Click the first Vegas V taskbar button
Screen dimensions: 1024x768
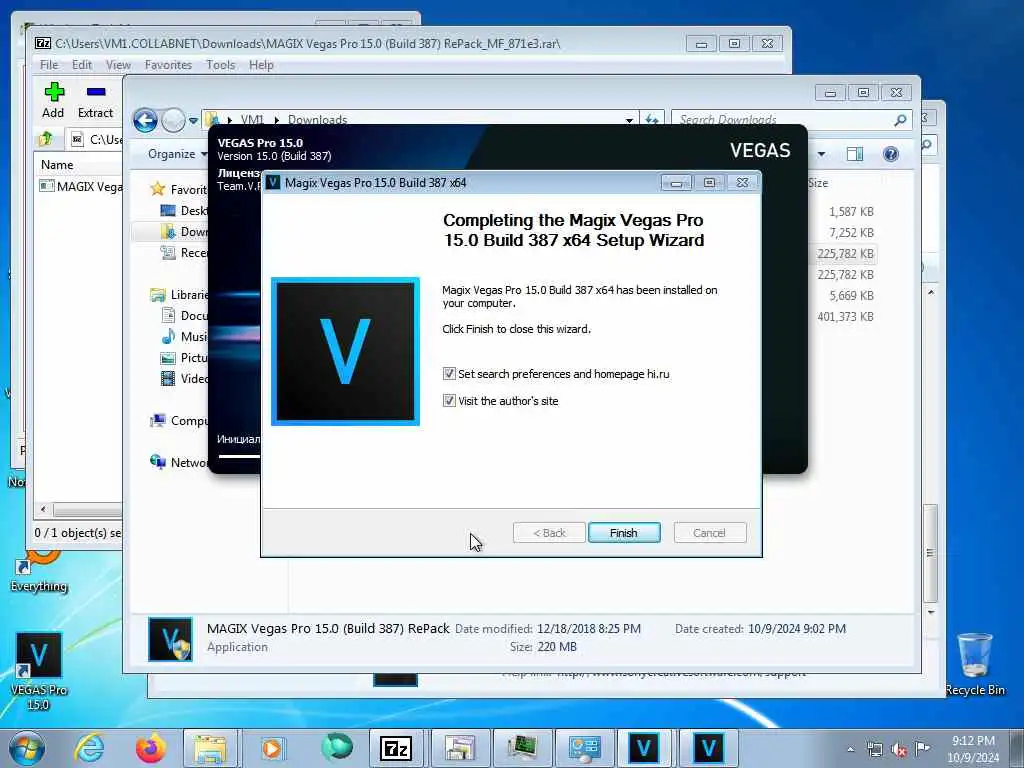pos(644,748)
